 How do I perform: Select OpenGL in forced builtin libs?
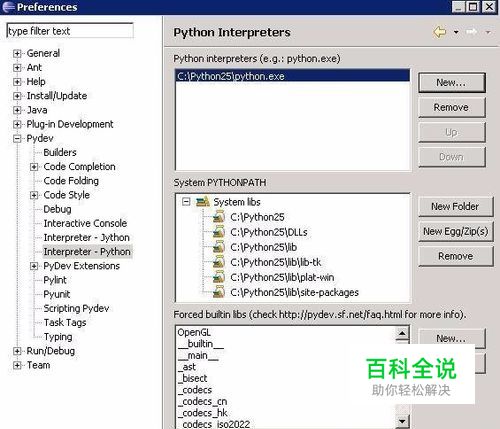tap(194, 332)
